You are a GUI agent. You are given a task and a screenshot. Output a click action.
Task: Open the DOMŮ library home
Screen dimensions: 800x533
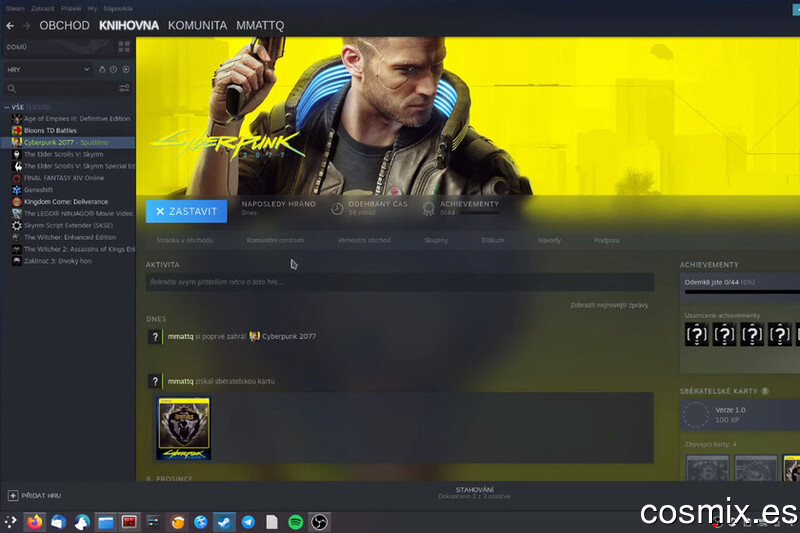pos(17,47)
